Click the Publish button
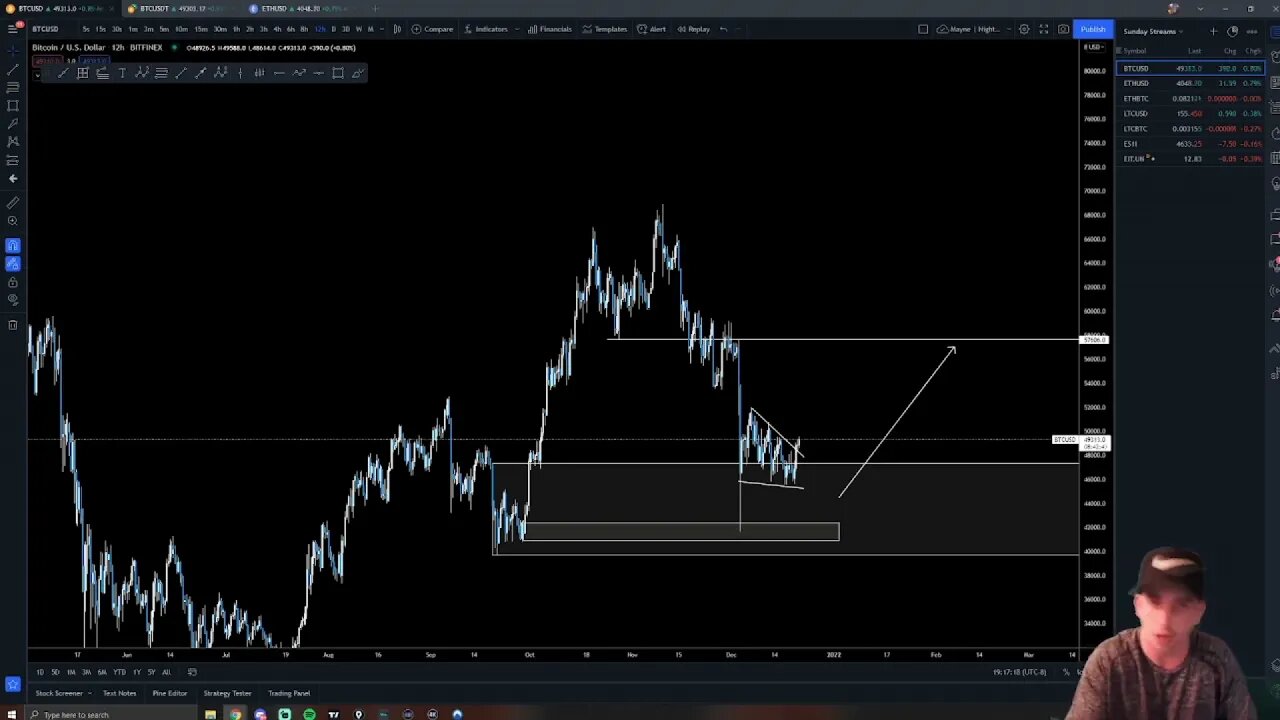1280x720 pixels. (1093, 29)
